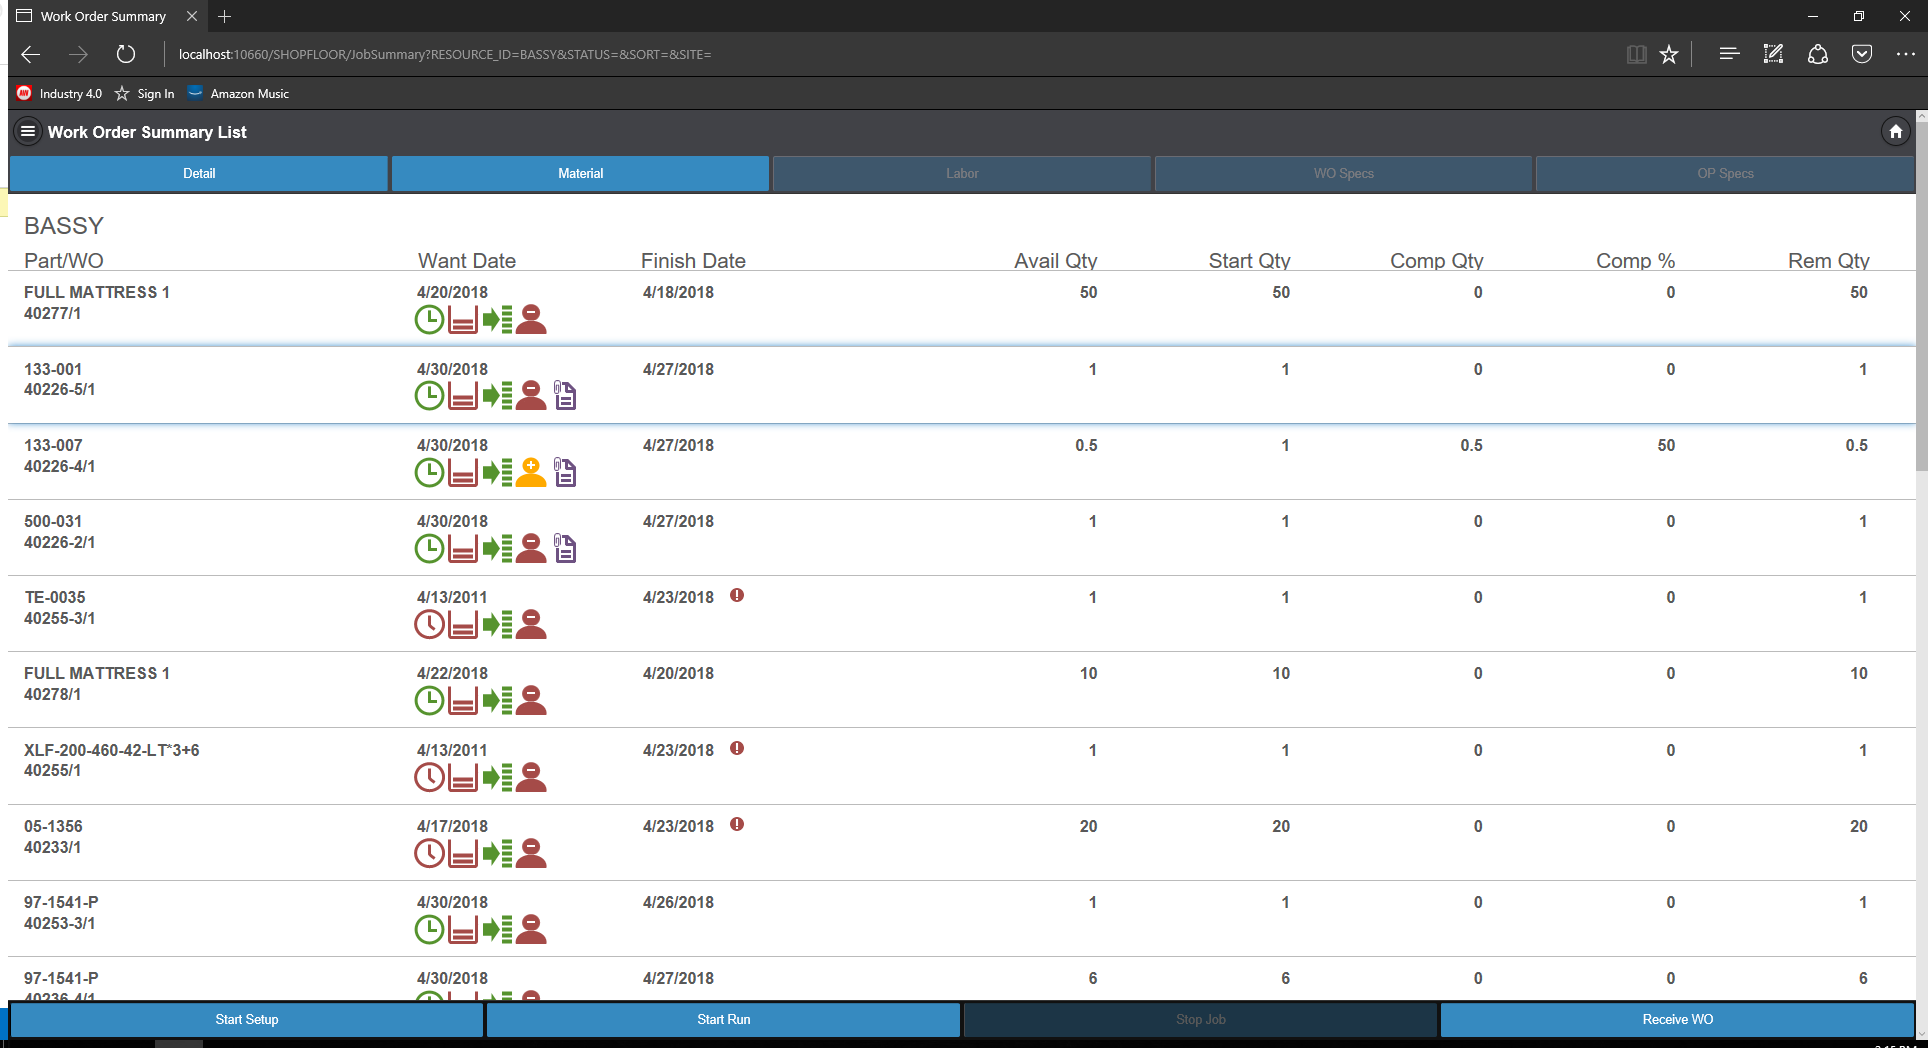The width and height of the screenshot is (1928, 1048).
Task: Toggle reader view in the address bar
Action: coord(1636,54)
